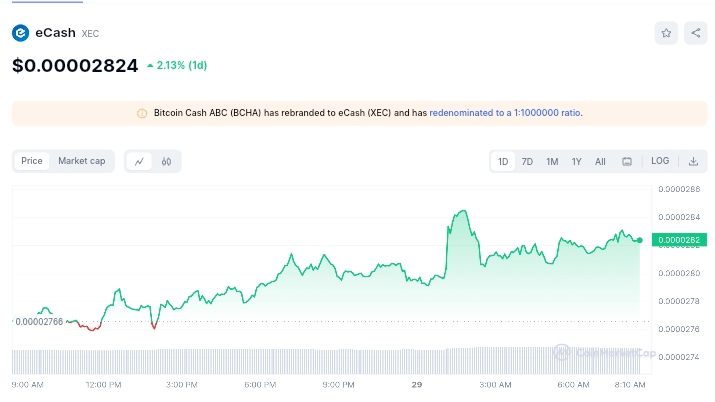This screenshot has height=402, width=715.
Task: Download chart data icon
Action: 693,161
